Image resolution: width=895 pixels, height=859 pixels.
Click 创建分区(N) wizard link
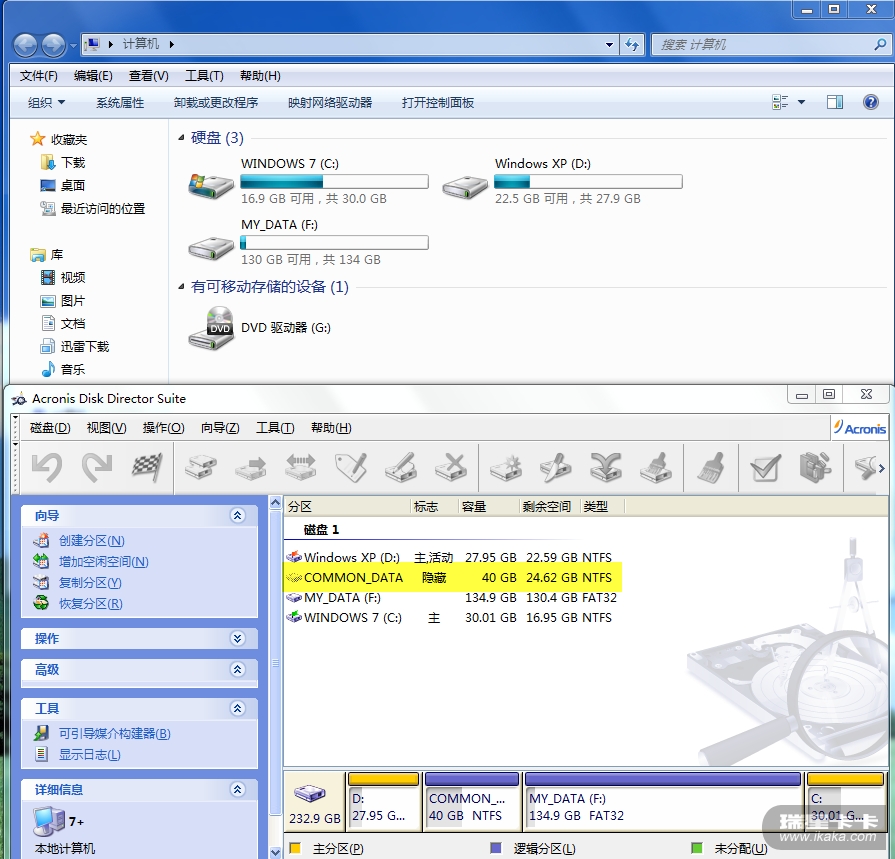pos(91,541)
